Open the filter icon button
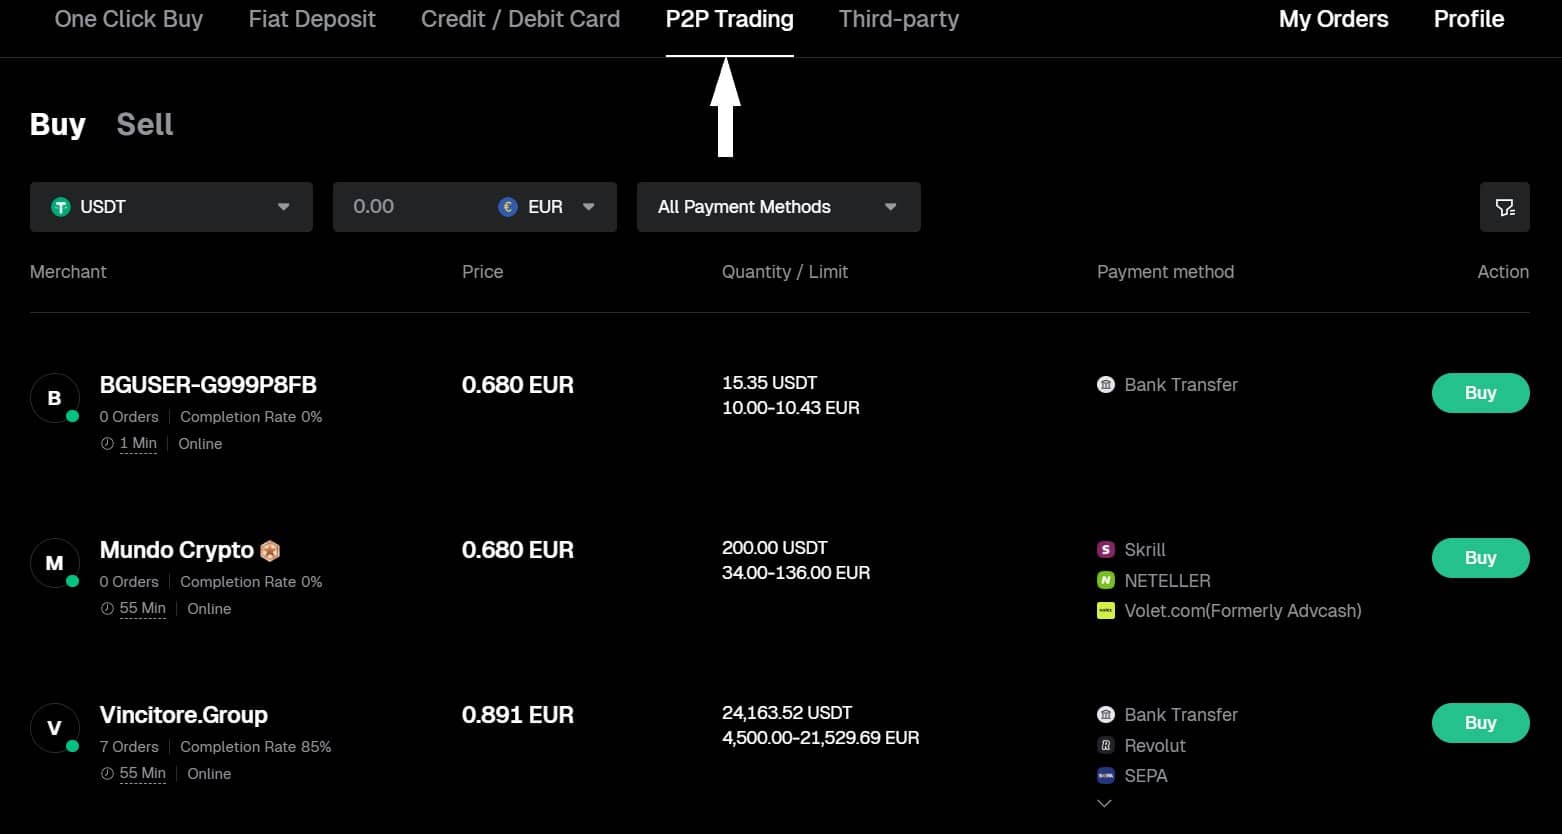The image size is (1562, 834). tap(1504, 207)
